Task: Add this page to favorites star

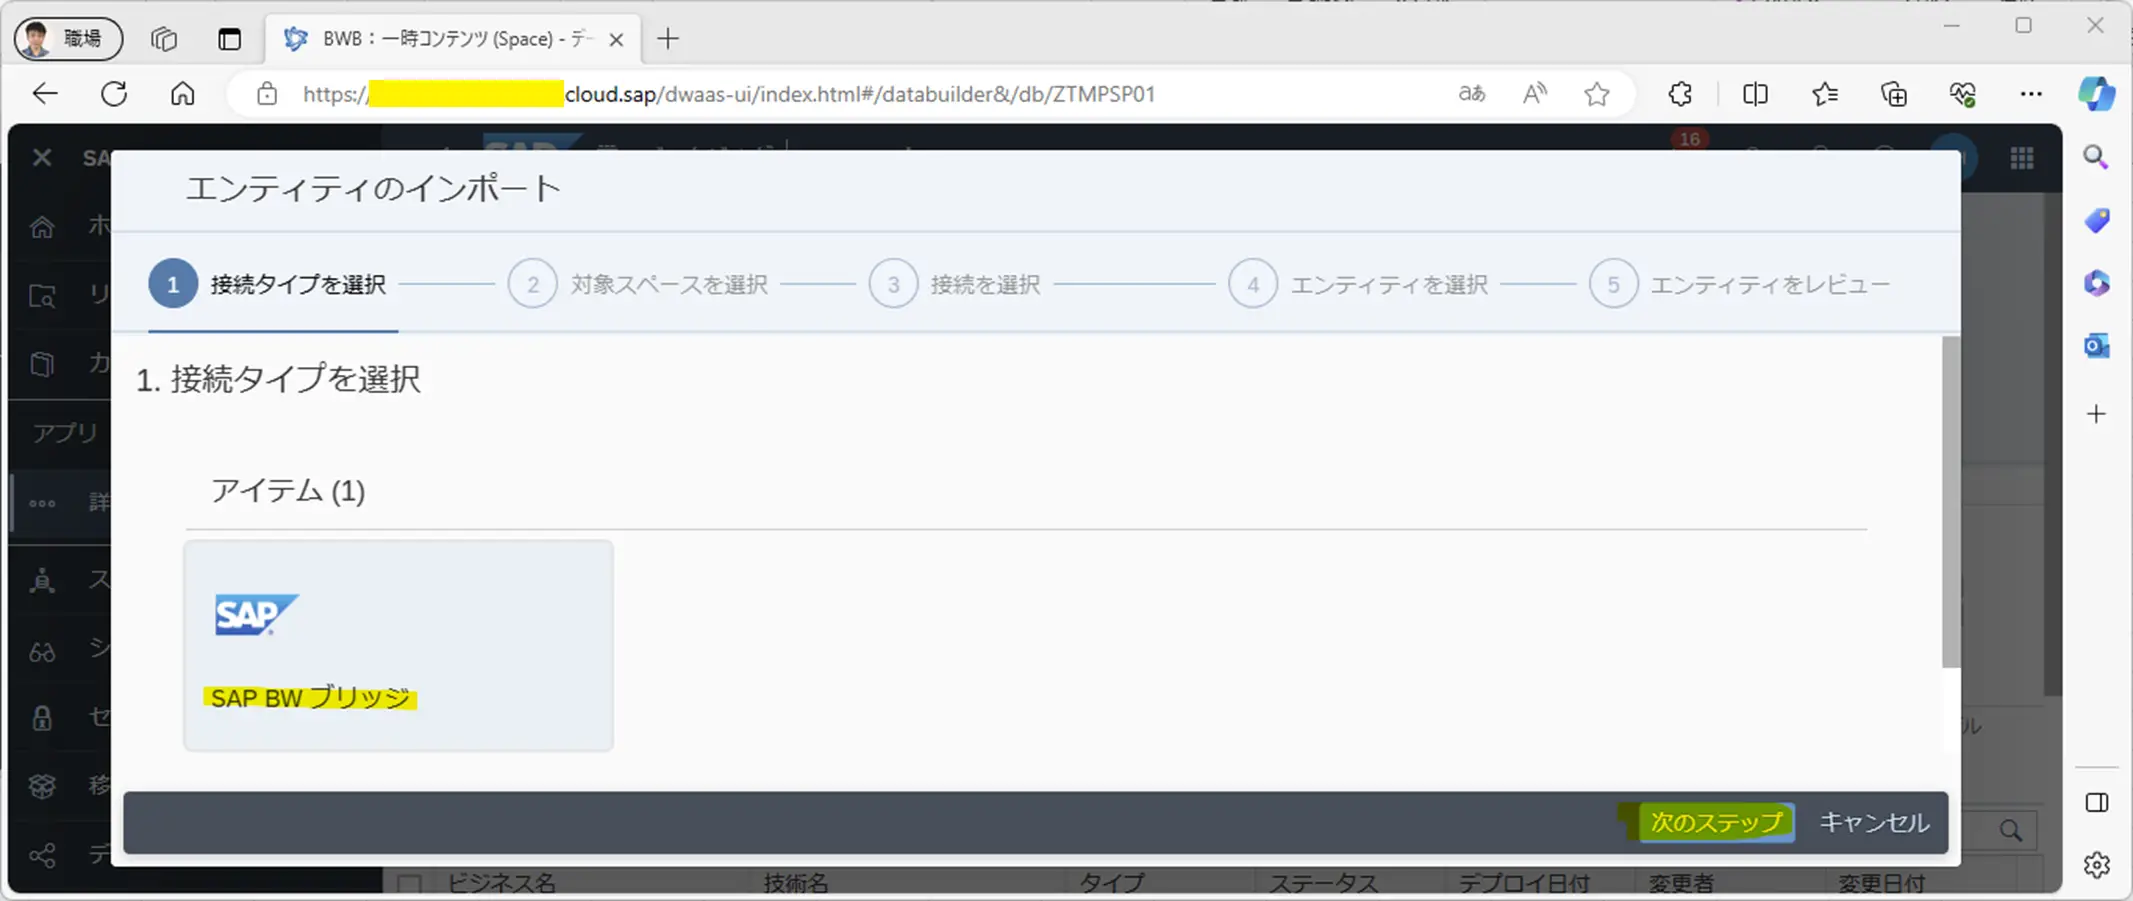Action: tap(1597, 94)
